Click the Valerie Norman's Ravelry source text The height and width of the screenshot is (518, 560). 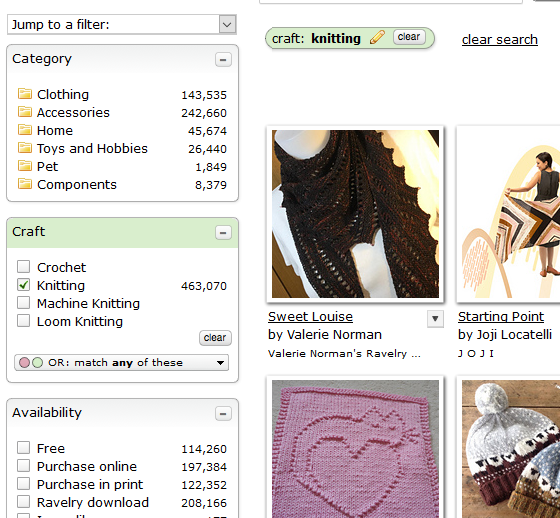coord(344,354)
